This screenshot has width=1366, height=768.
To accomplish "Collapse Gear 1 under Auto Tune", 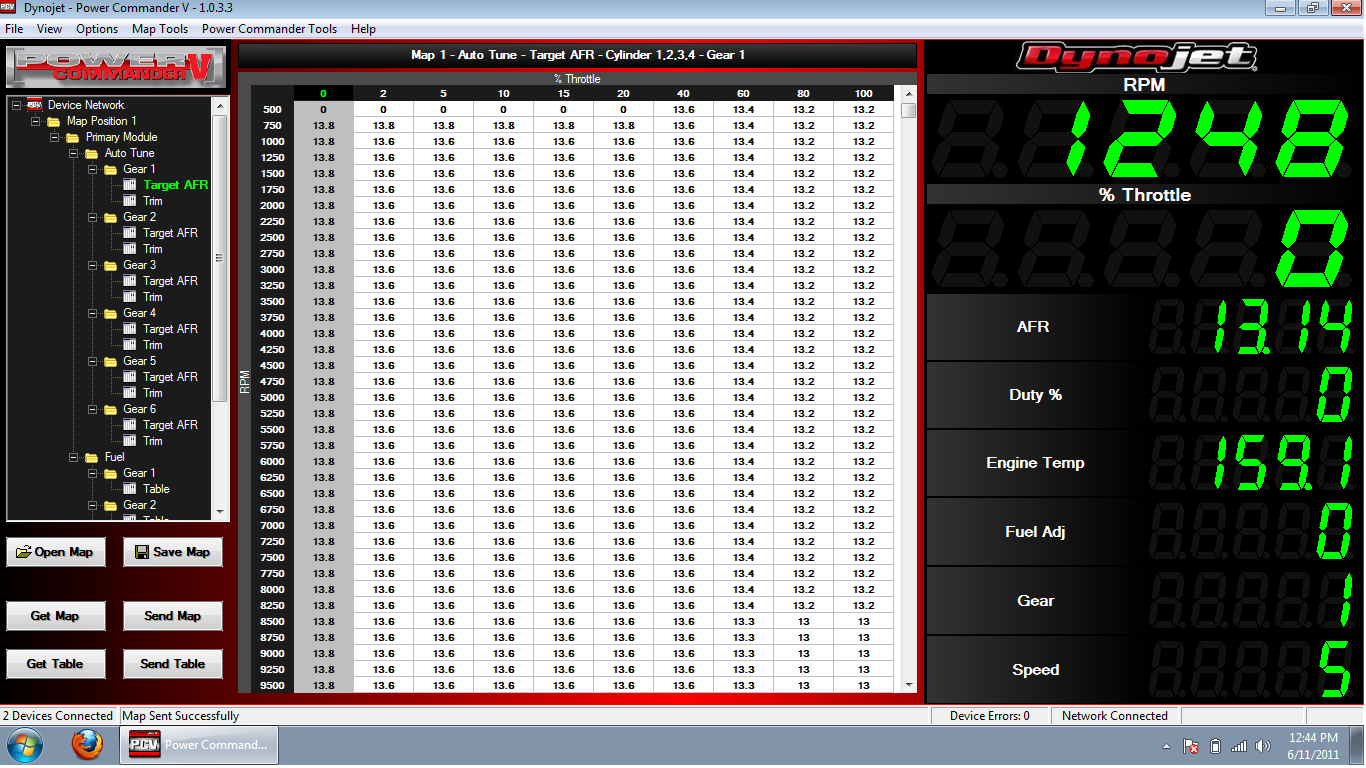I will pyautogui.click(x=92, y=169).
